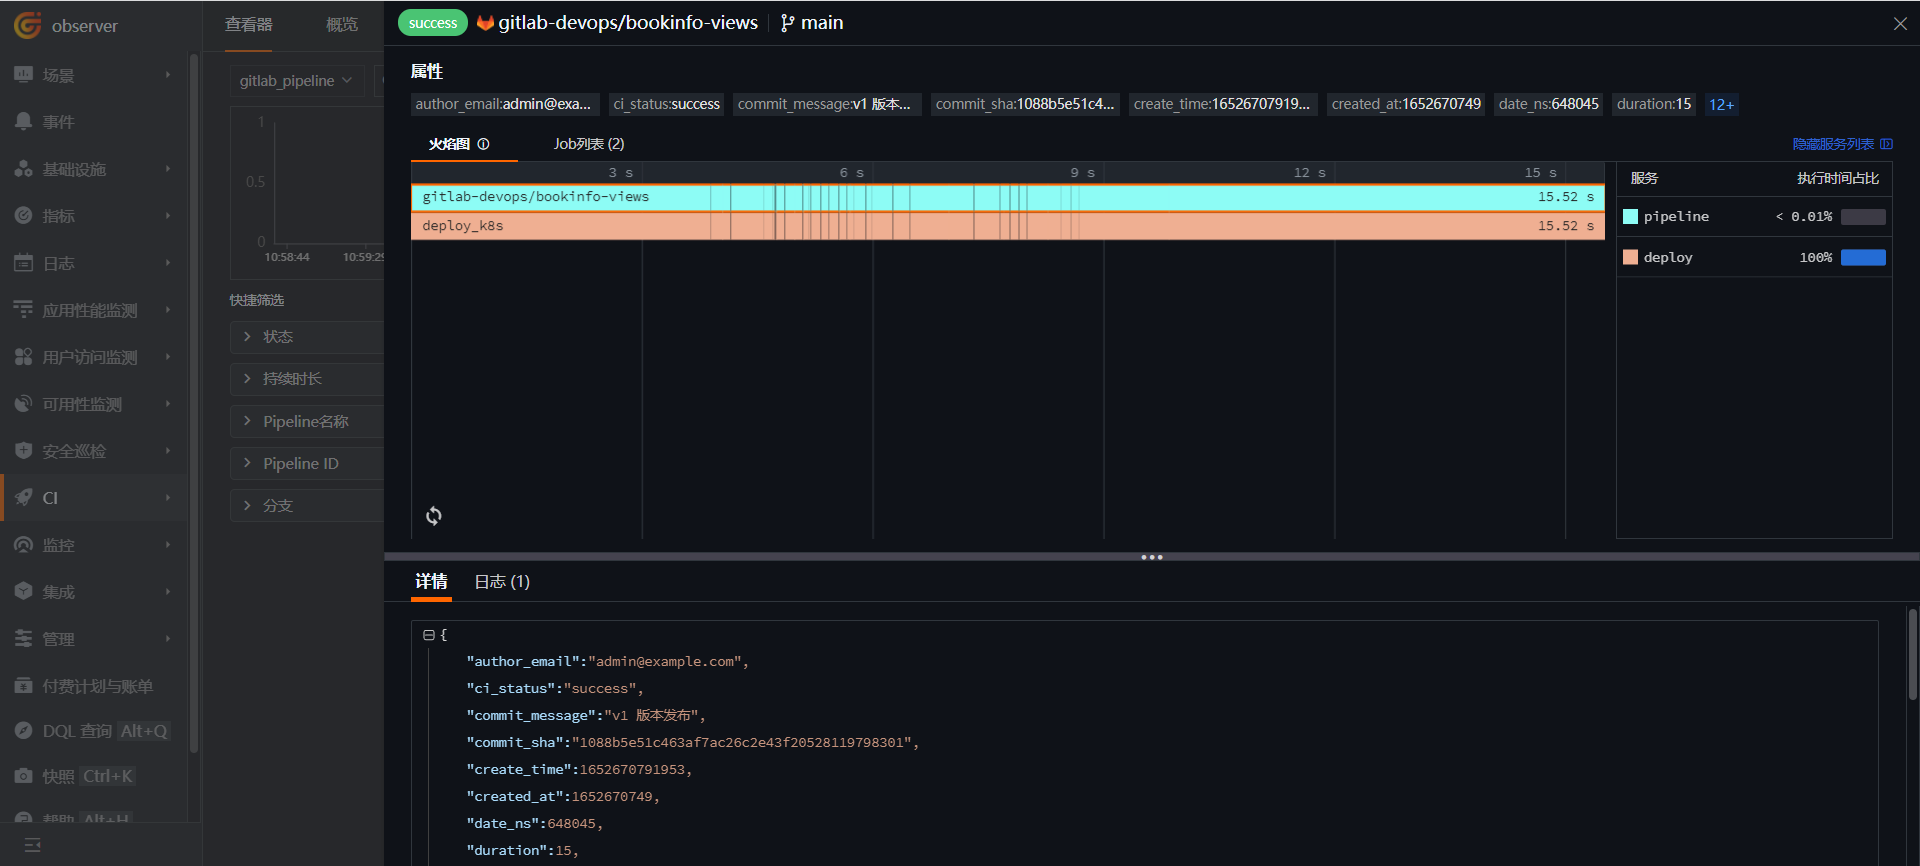The width and height of the screenshot is (1920, 866).
Task: Select the 日志 (1) tab
Action: 502,582
